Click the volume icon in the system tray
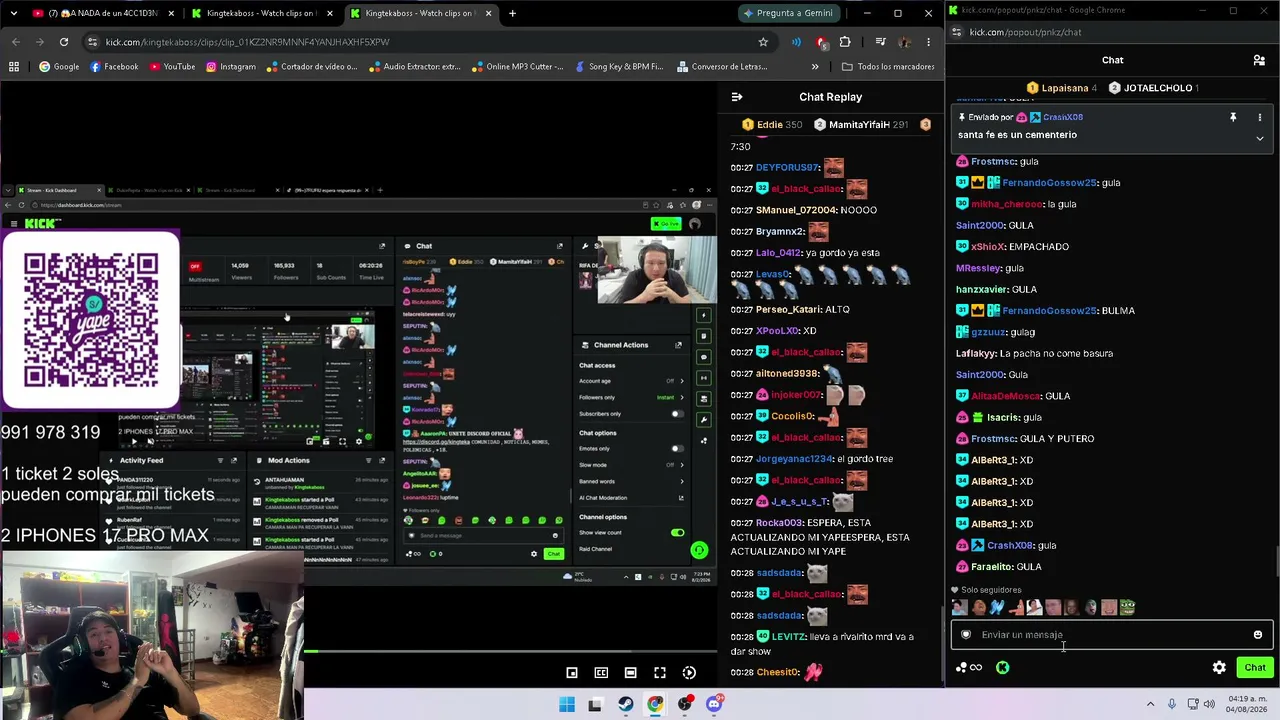 pos(1209,704)
